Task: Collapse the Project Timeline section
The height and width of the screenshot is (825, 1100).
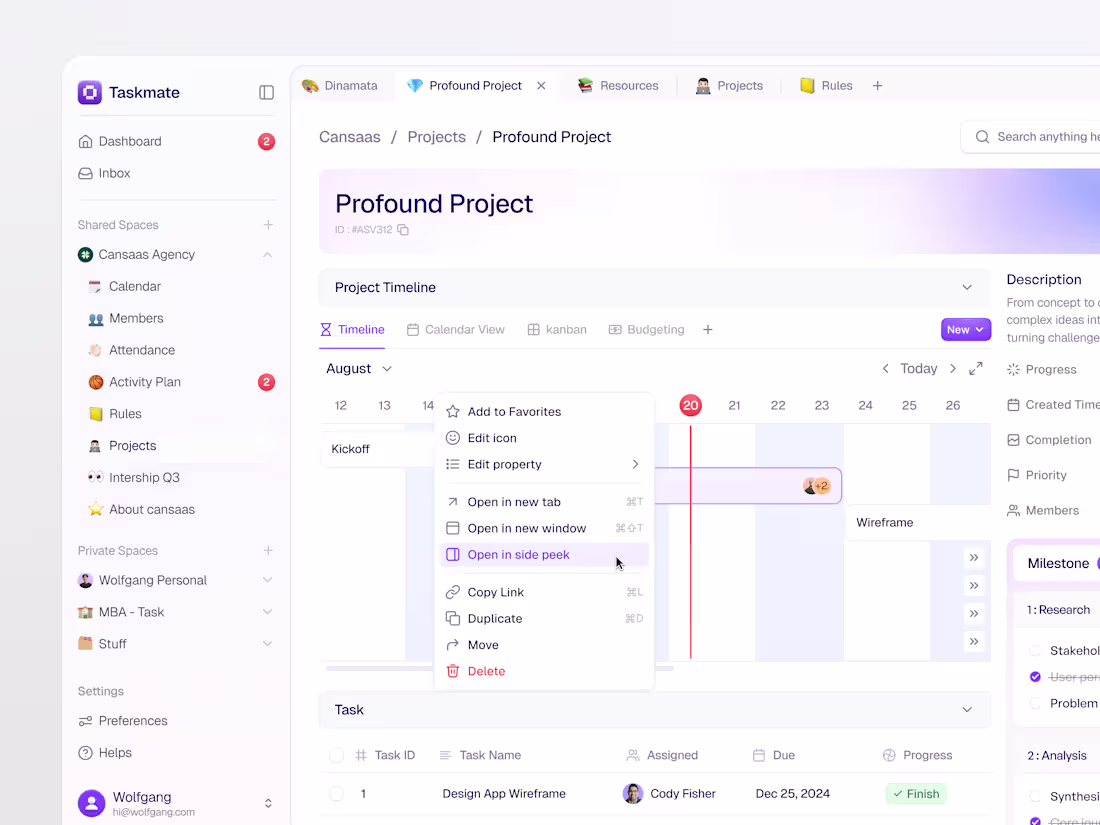Action: 967,287
